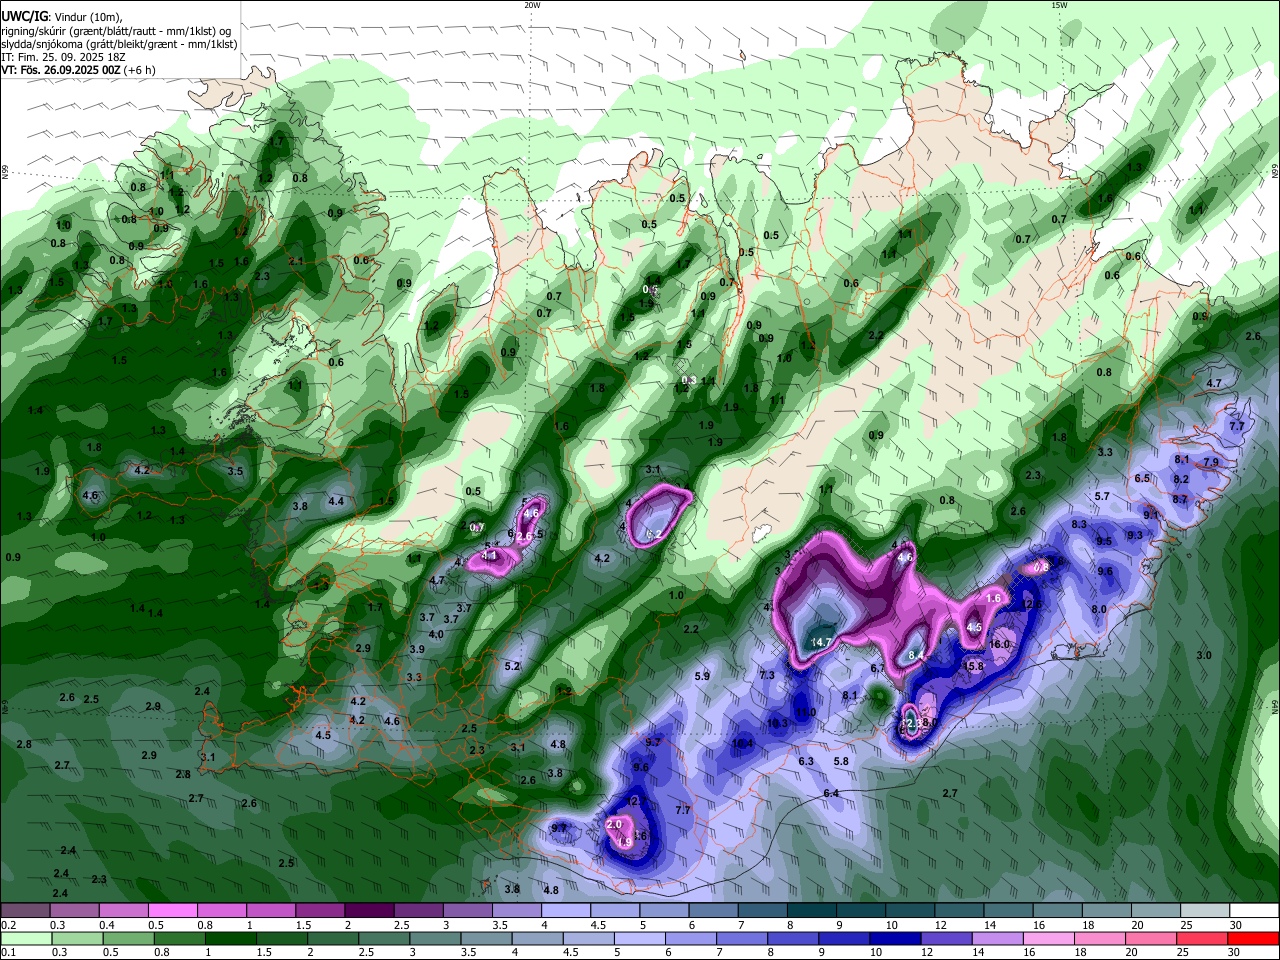Viewport: 1280px width, 960px height.
Task: Click the '7.9' value on the east coast
Action: click(1211, 462)
